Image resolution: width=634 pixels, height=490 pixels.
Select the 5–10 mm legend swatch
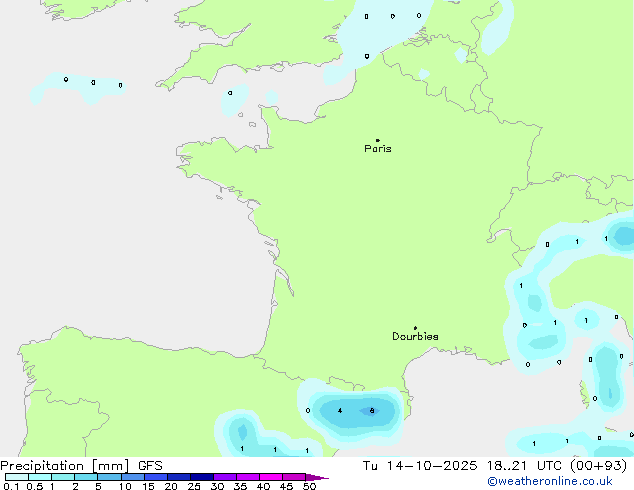click(x=109, y=477)
